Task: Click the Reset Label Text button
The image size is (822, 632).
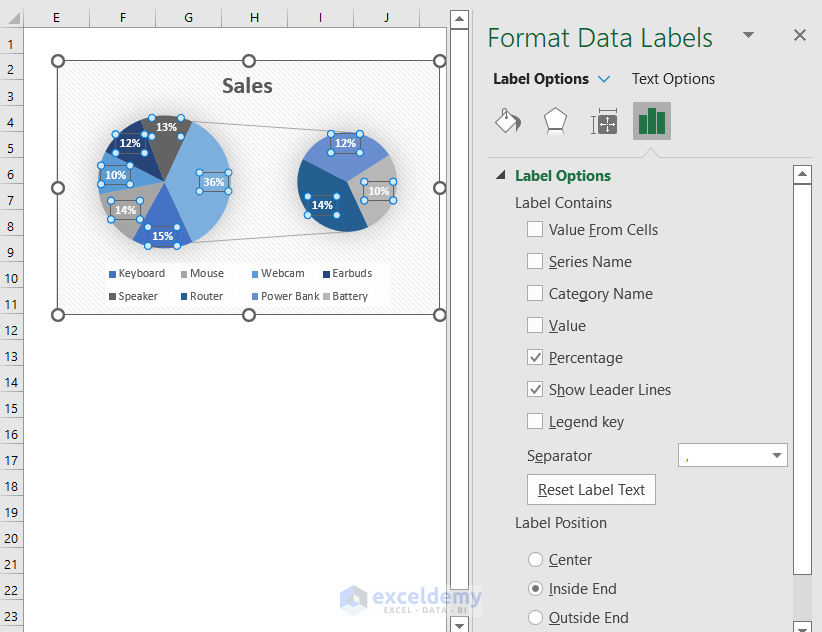Action: (x=591, y=489)
